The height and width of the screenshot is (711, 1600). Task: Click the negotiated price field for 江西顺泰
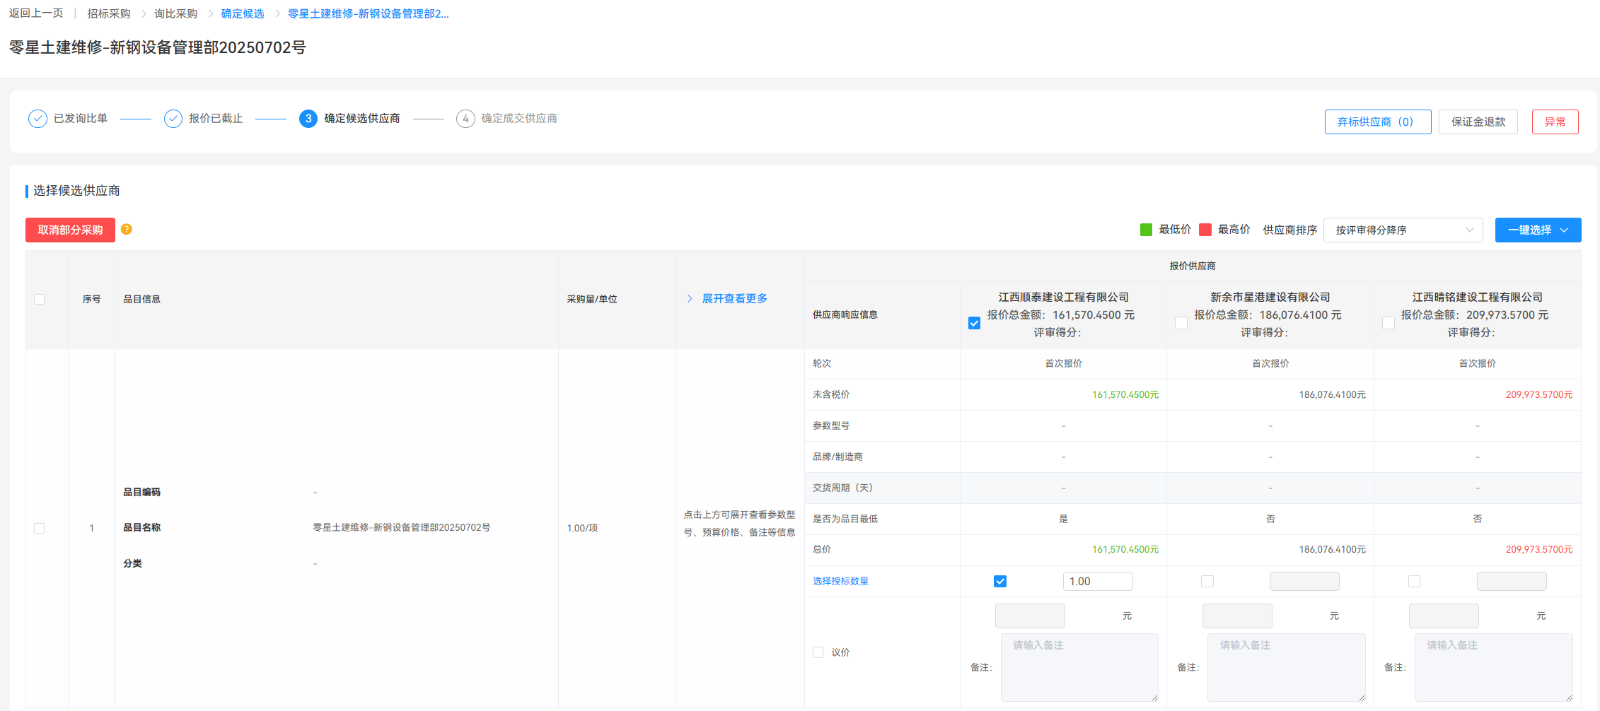(1030, 615)
